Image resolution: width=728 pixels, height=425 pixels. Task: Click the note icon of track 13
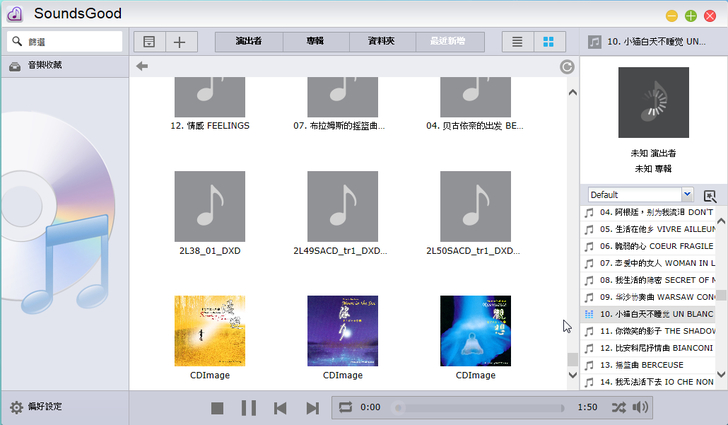[x=589, y=365]
